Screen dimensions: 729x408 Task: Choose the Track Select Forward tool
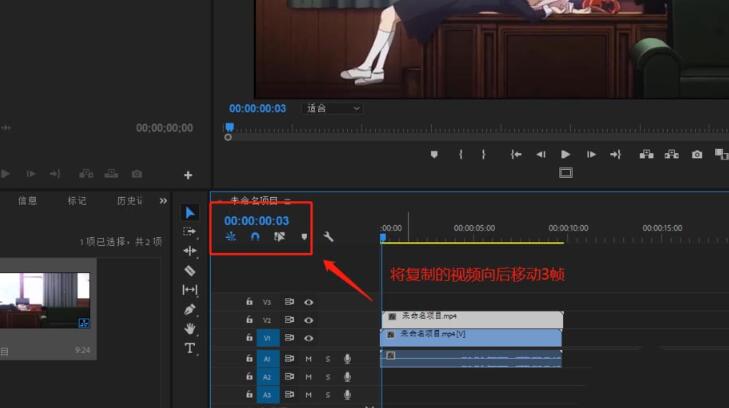click(x=190, y=231)
